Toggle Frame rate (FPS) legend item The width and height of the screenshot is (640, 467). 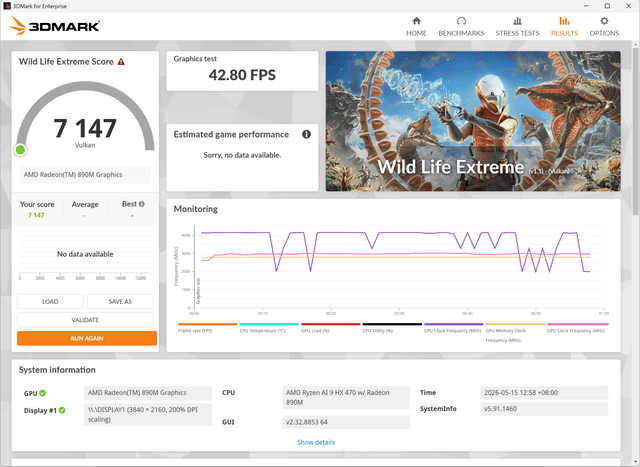(x=207, y=328)
